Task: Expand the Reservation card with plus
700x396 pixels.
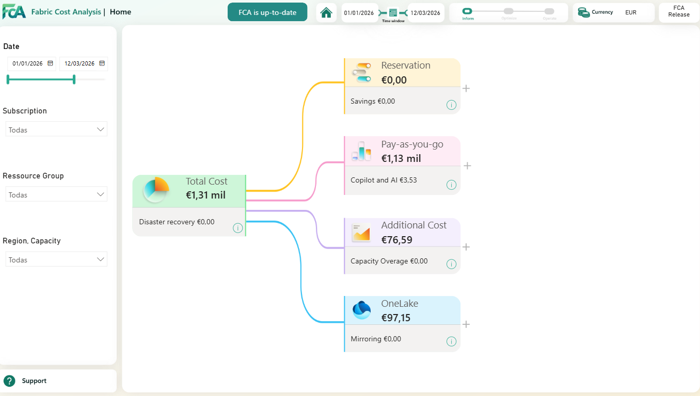Action: 466,88
